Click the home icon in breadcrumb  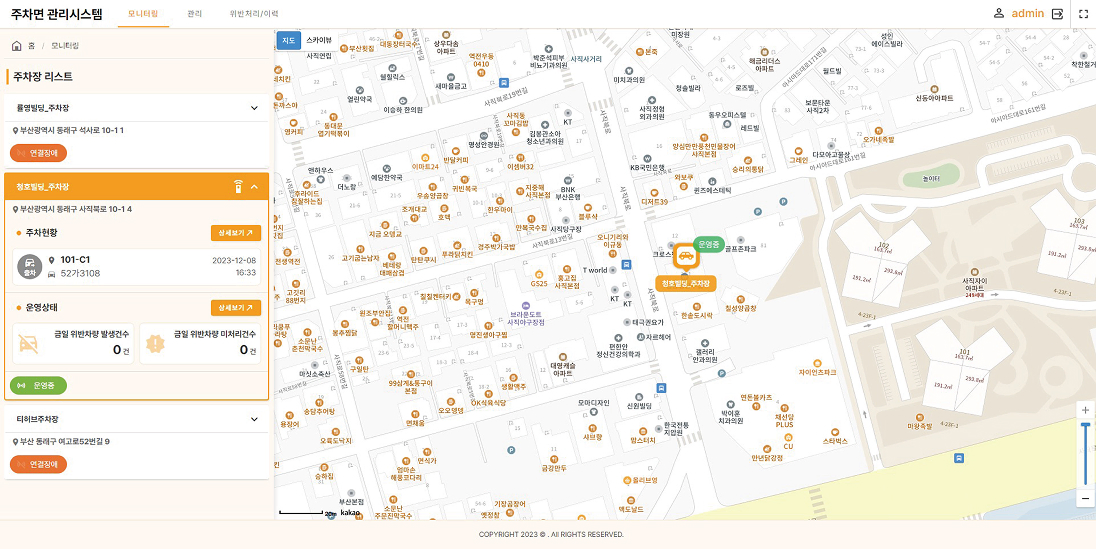pos(17,46)
